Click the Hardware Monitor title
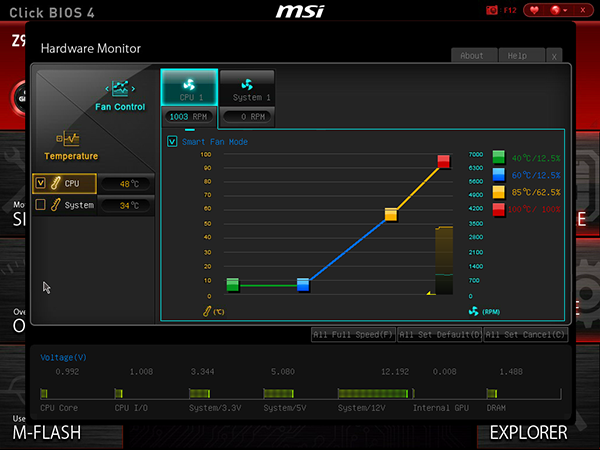This screenshot has height=450, width=600. point(91,49)
